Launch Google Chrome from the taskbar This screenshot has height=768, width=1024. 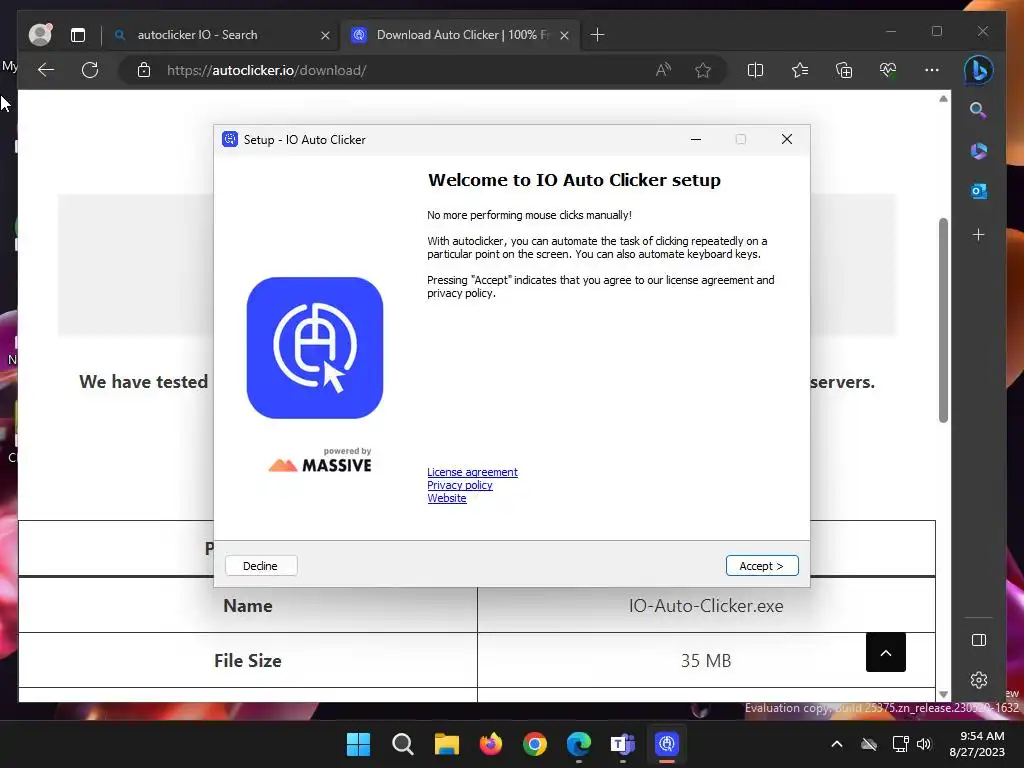click(535, 744)
